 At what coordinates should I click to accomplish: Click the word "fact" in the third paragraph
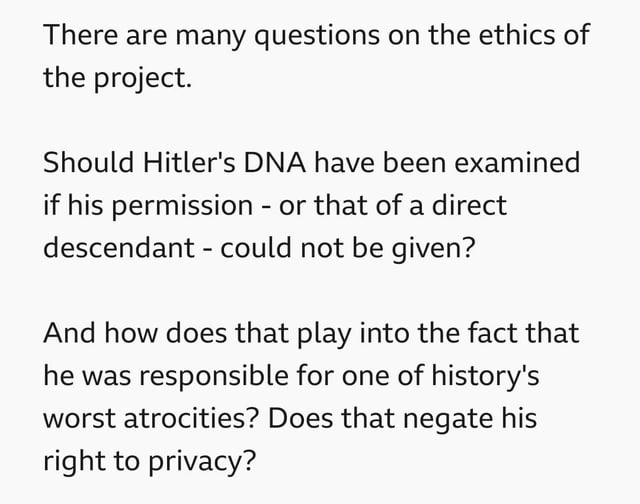click(495, 335)
